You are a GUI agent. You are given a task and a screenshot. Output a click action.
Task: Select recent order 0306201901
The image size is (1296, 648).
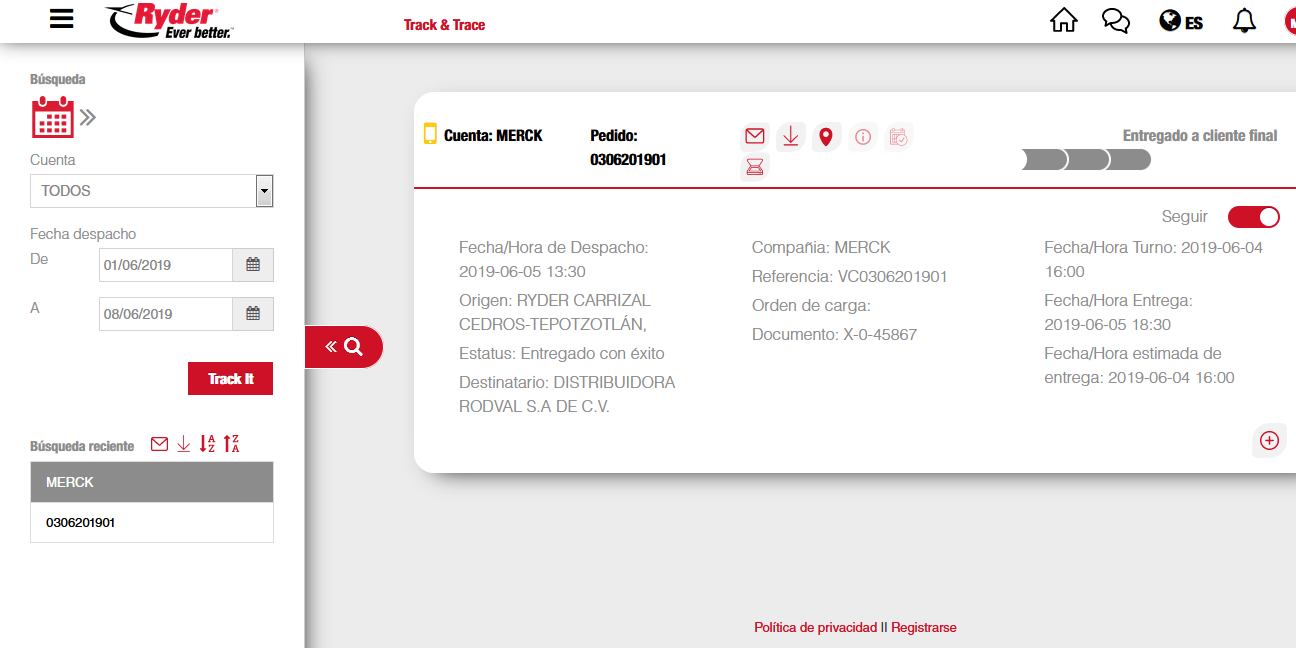click(x=81, y=522)
